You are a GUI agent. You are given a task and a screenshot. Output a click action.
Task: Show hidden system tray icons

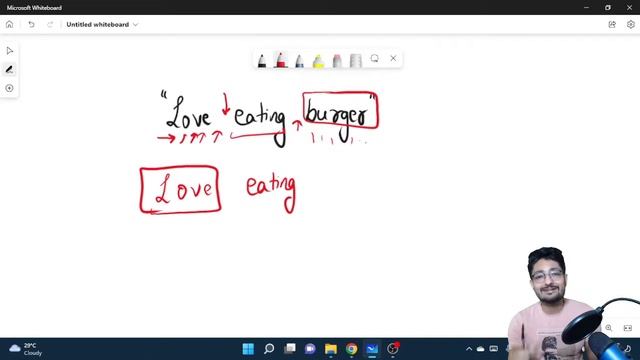click(469, 349)
